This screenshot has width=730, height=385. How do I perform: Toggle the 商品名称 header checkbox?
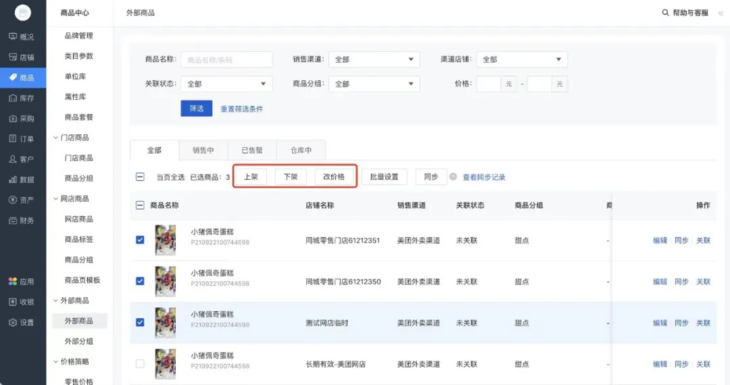[x=140, y=205]
